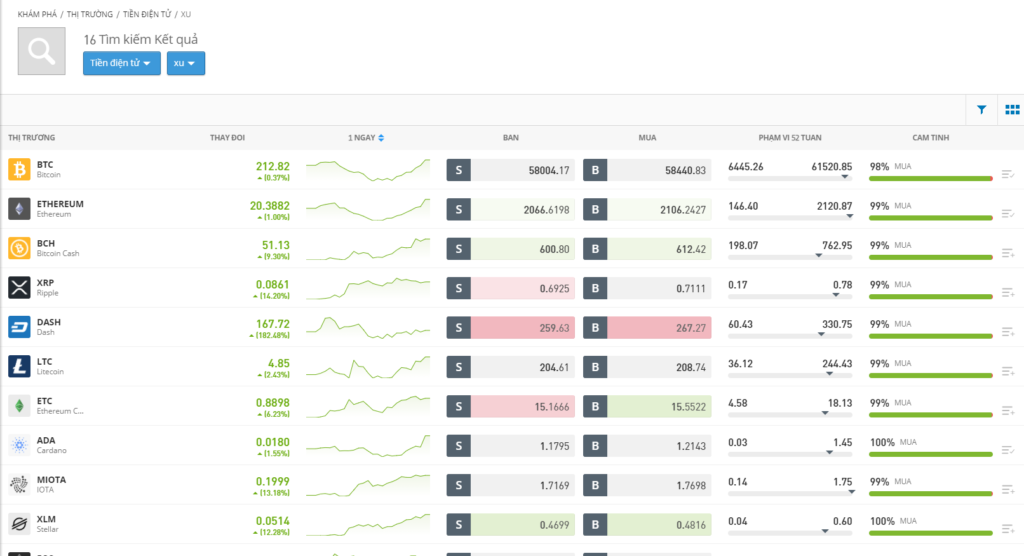
Task: Click DASH 52-week range slider
Action: [x=790, y=335]
